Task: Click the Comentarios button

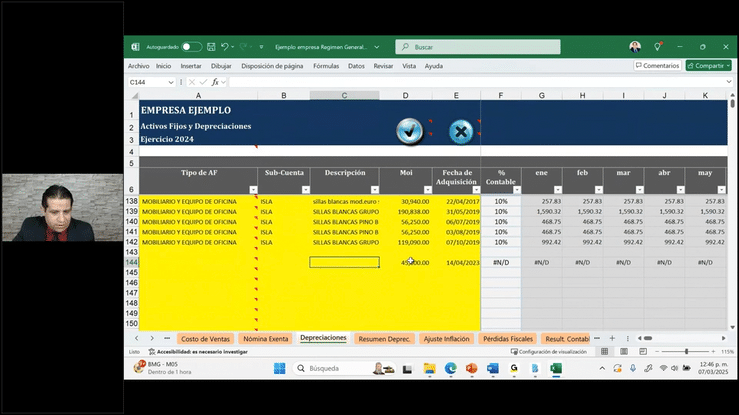Action: click(657, 65)
